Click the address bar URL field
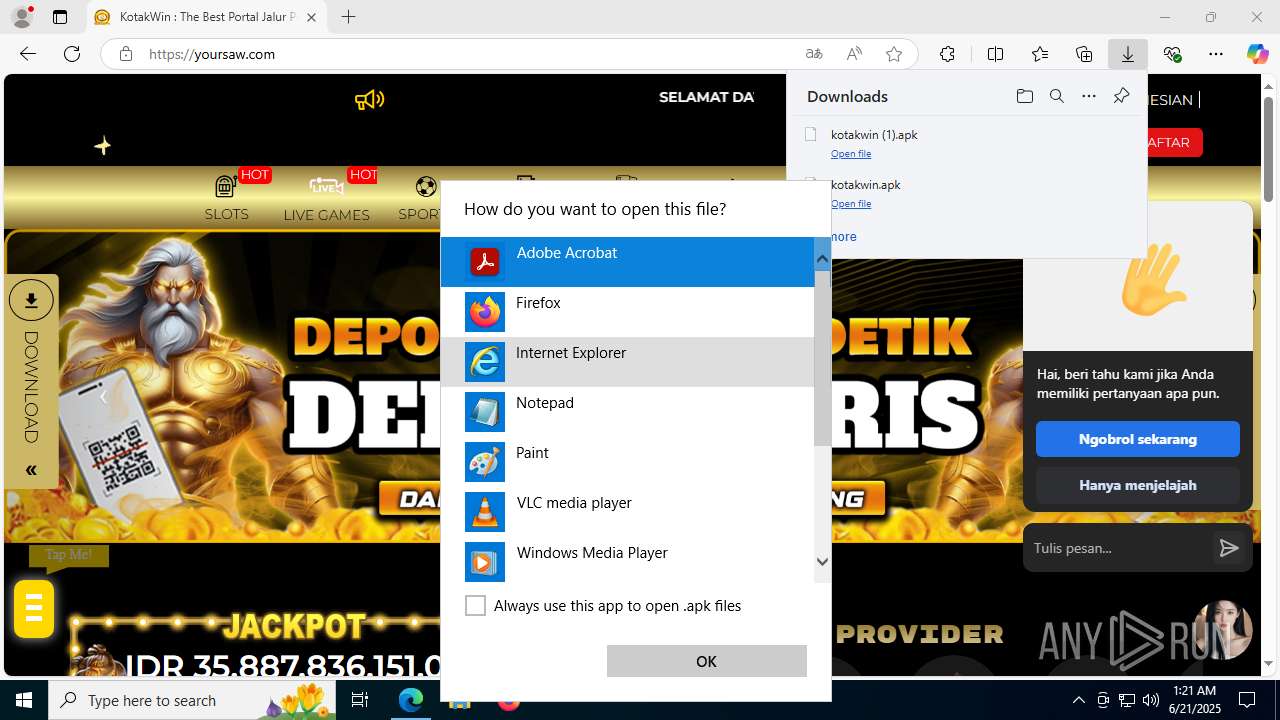Viewport: 1280px width, 720px height. click(470, 54)
